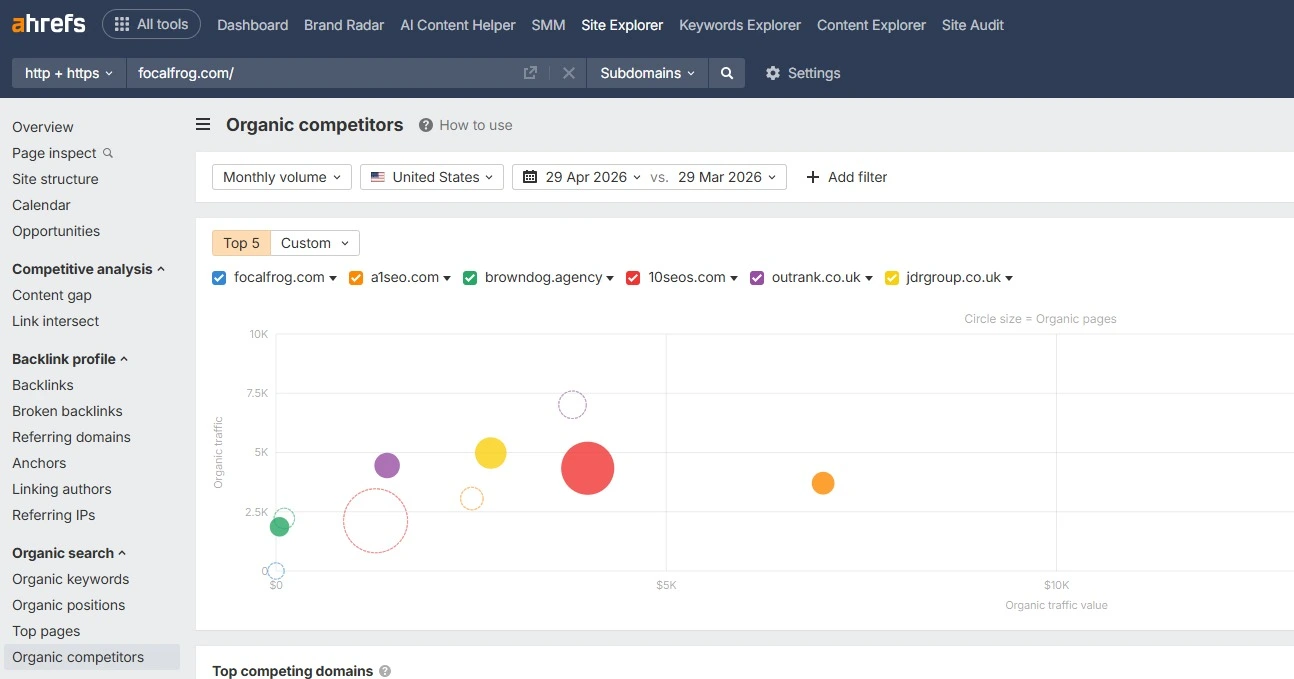Toggle 10seos.com checkbox

(x=633, y=278)
